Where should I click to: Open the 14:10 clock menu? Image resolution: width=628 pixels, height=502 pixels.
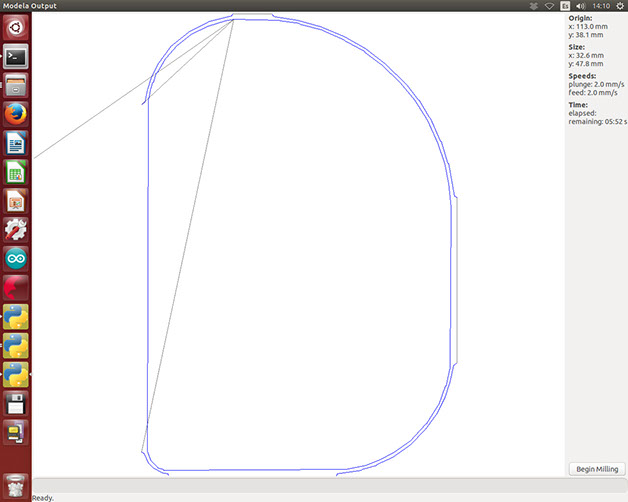(x=601, y=6)
